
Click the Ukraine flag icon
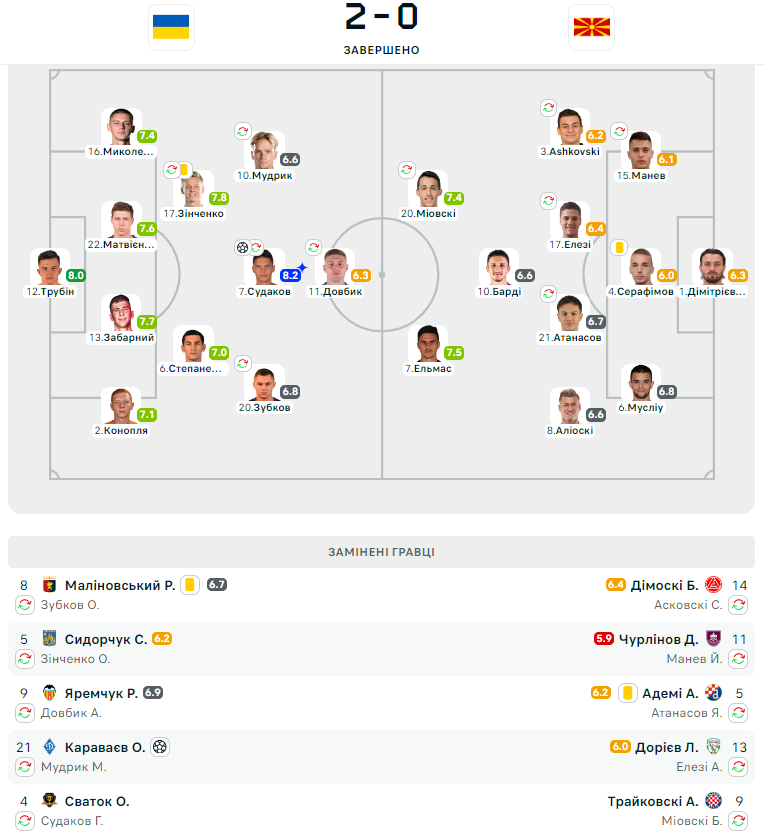pyautogui.click(x=171, y=27)
